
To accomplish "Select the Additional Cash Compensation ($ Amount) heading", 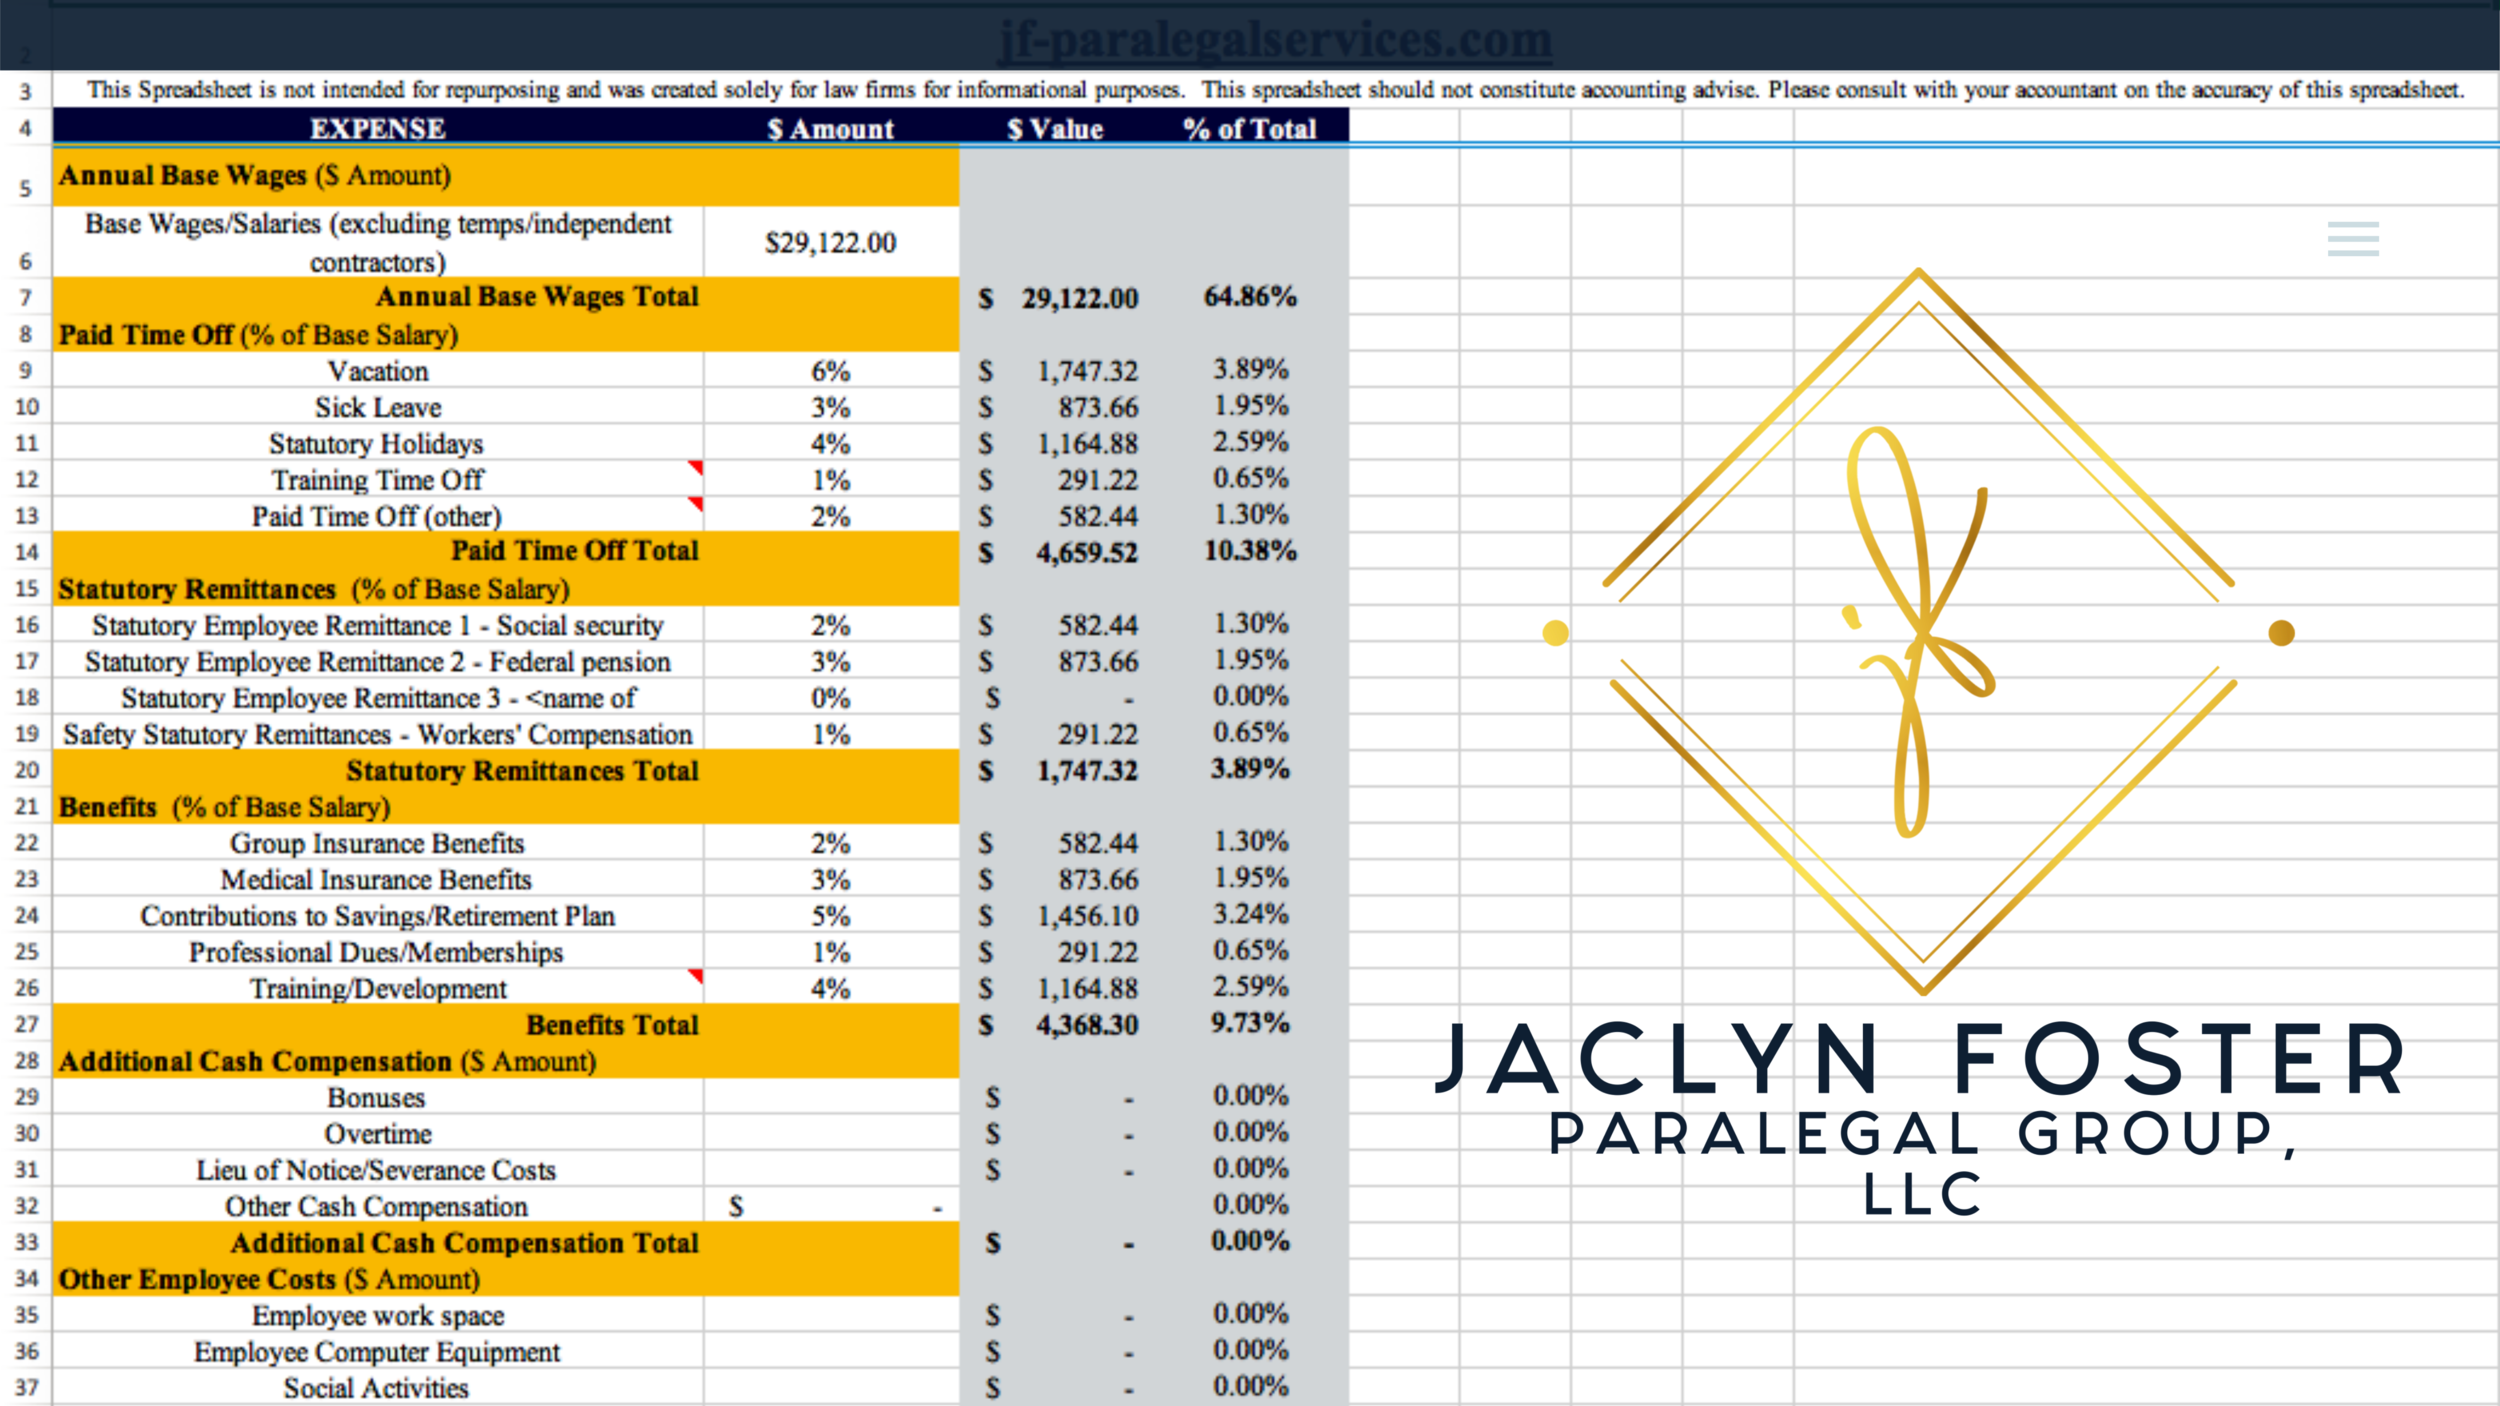I will (x=327, y=1061).
